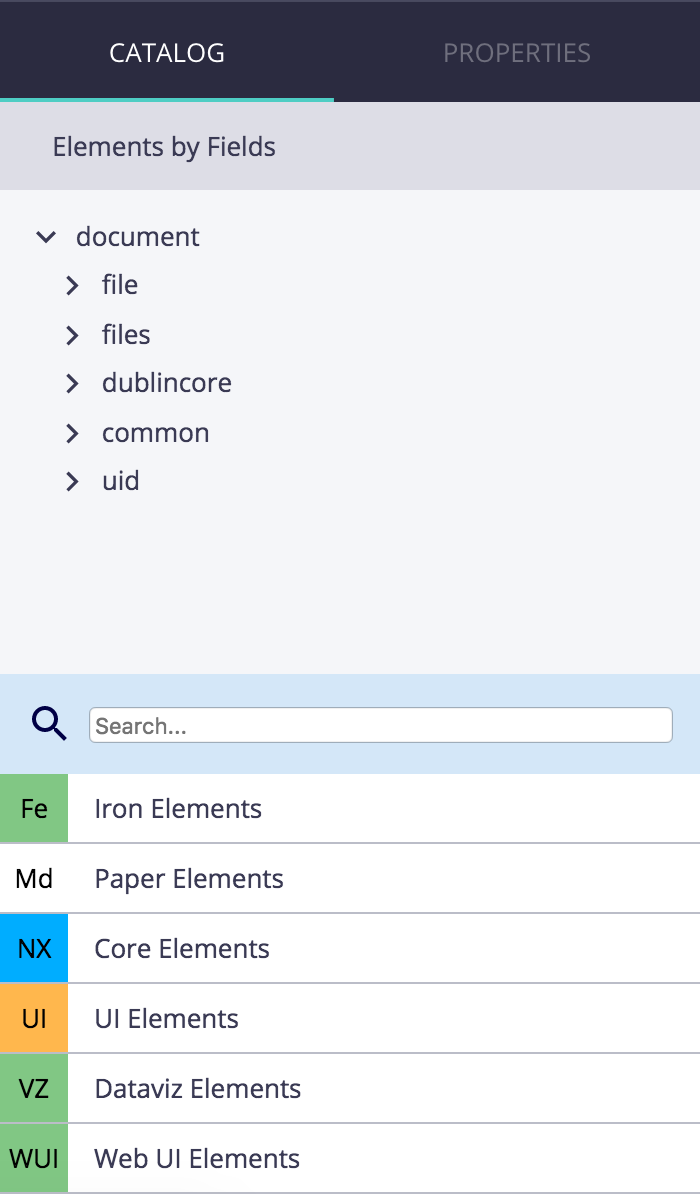The image size is (700, 1194).
Task: Click into the Search input field
Action: point(381,725)
